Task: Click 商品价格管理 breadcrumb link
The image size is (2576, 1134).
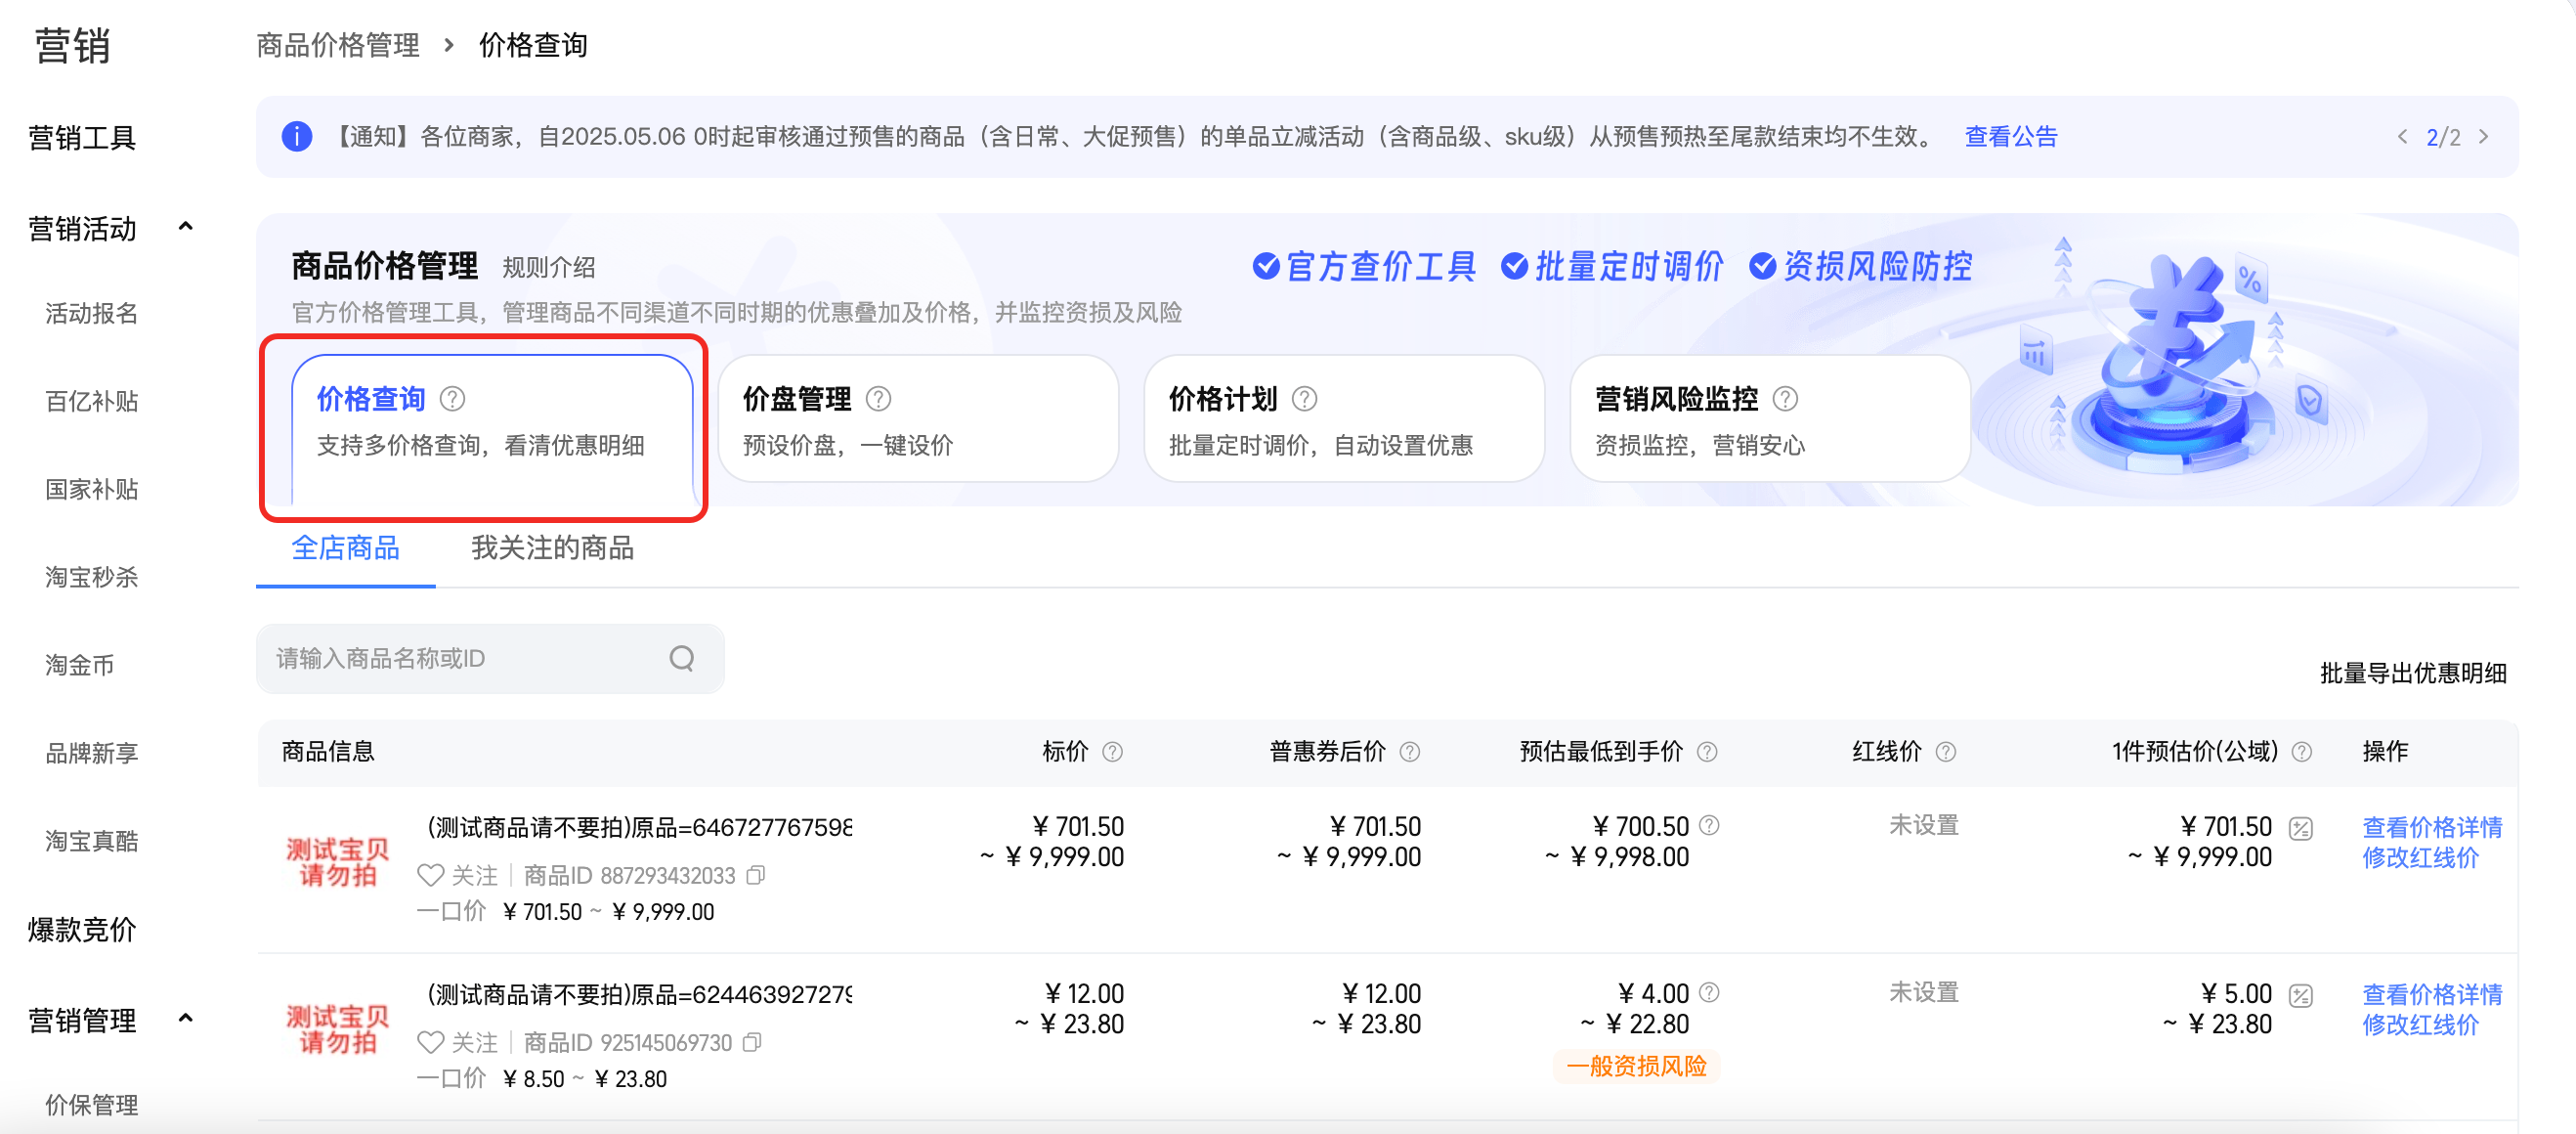Action: [x=338, y=45]
